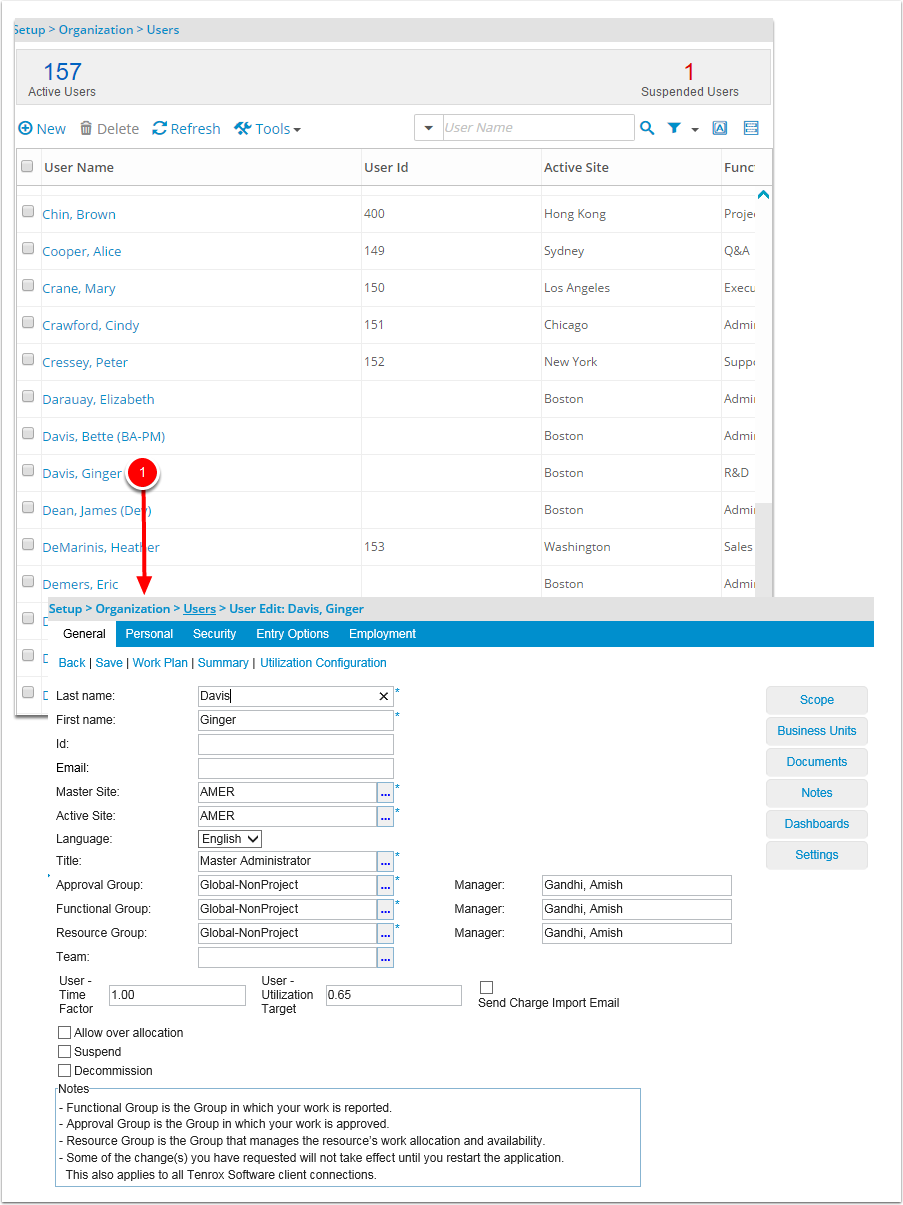Clear the Last name field with X
The width and height of the screenshot is (903, 1205).
tap(384, 696)
